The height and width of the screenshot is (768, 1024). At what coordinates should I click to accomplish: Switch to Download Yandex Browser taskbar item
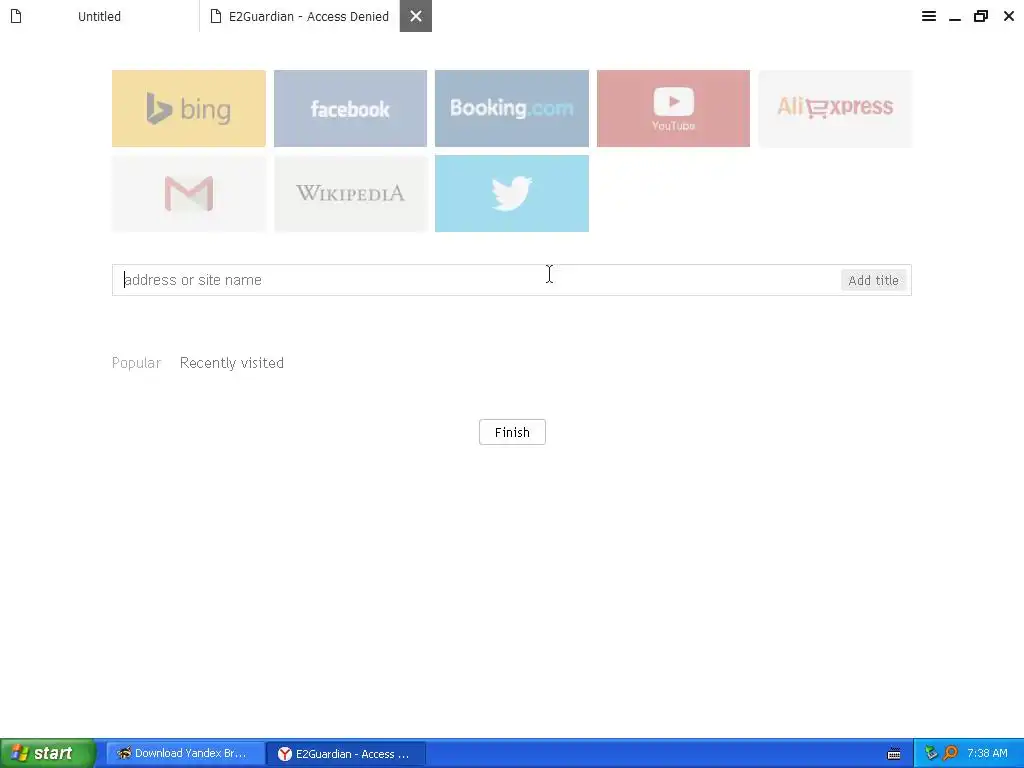tap(185, 754)
